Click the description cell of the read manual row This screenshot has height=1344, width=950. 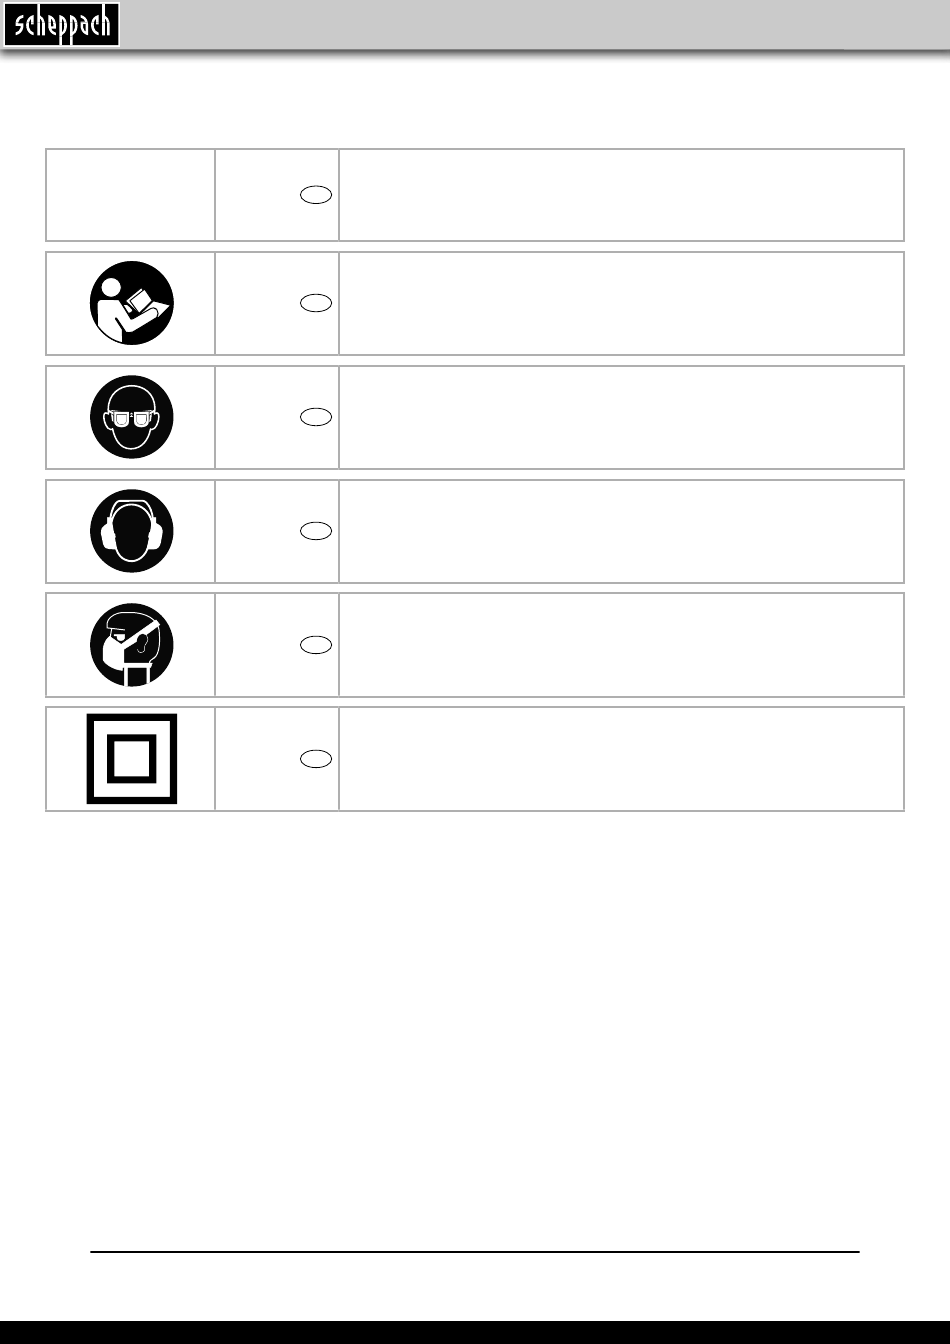pos(621,303)
